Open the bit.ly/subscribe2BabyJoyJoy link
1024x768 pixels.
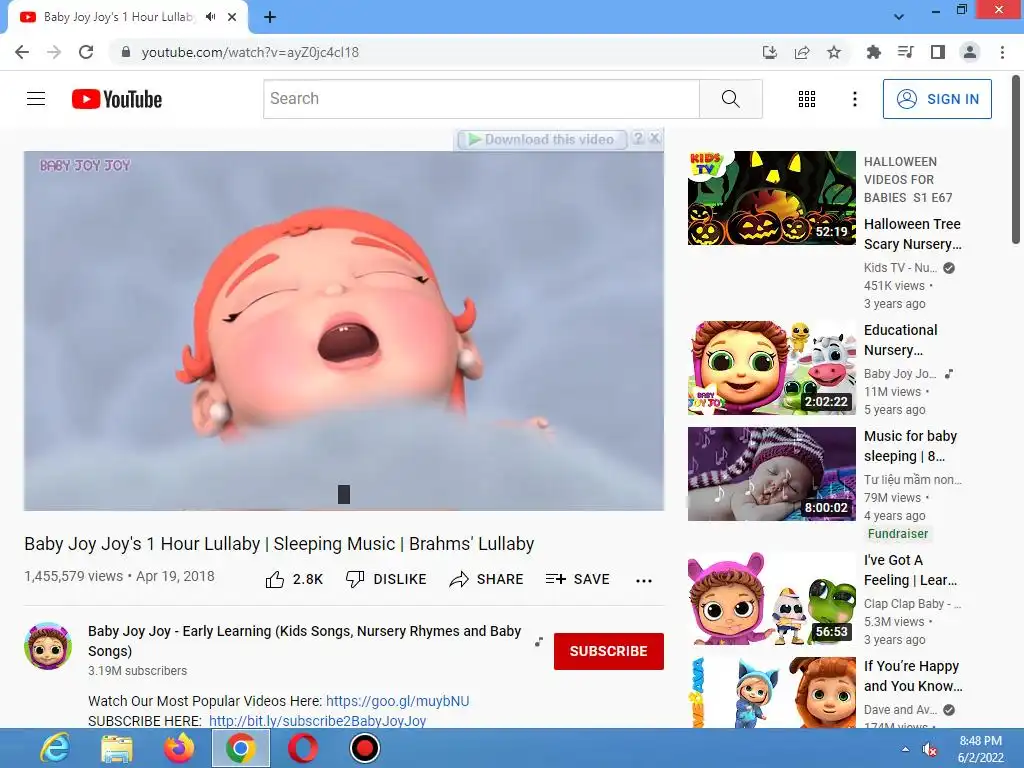tap(317, 721)
